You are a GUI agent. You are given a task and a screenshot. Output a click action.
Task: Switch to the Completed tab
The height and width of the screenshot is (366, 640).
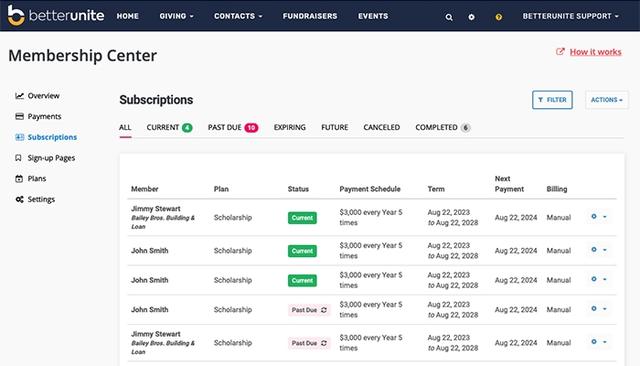442,127
